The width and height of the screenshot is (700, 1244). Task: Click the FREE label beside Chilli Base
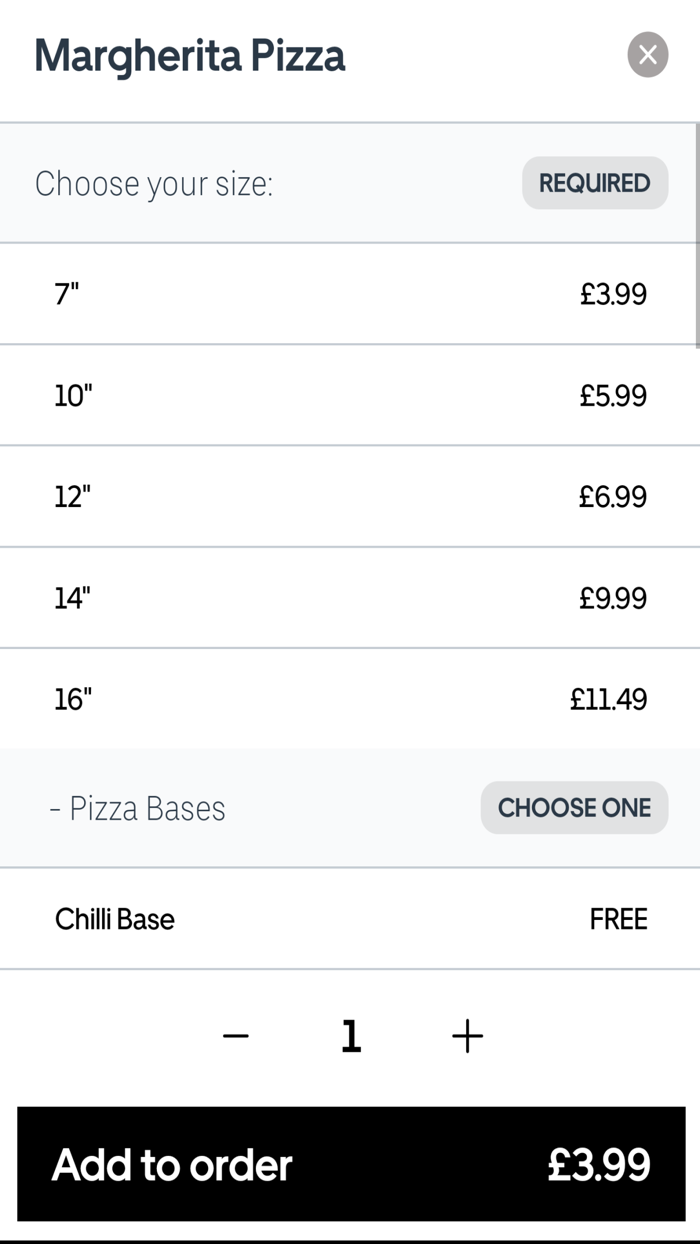point(618,919)
